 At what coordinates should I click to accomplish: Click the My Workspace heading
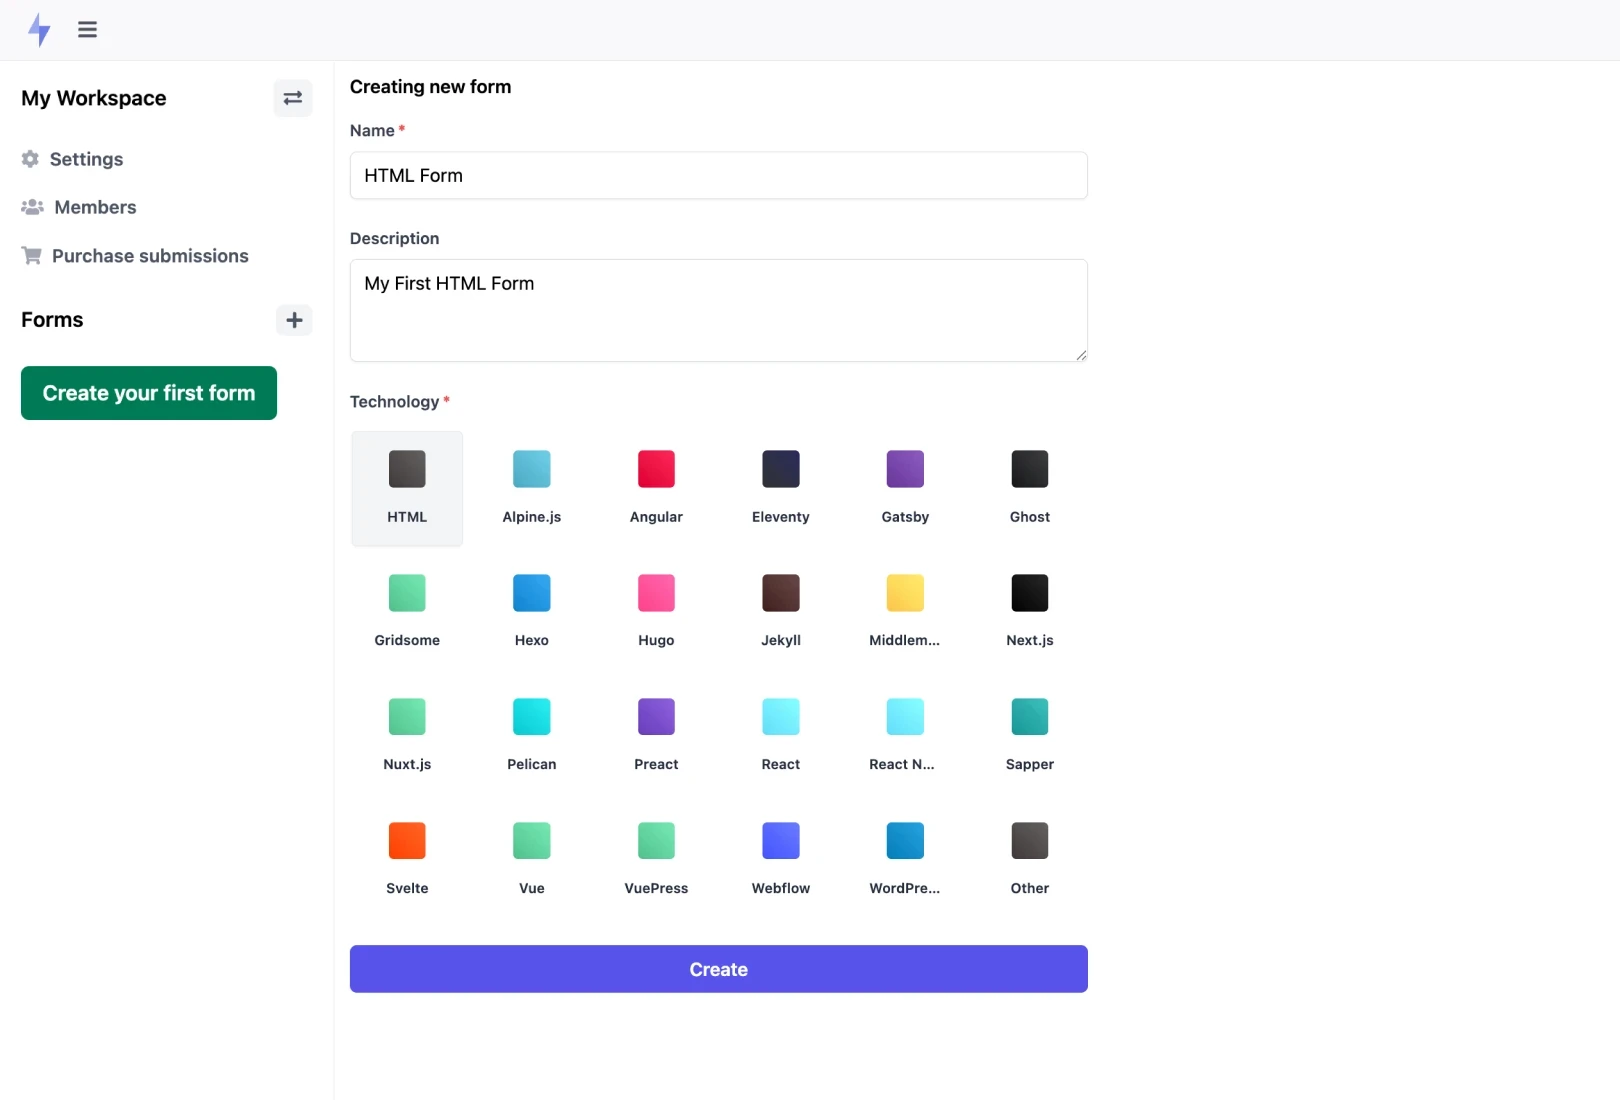click(94, 98)
